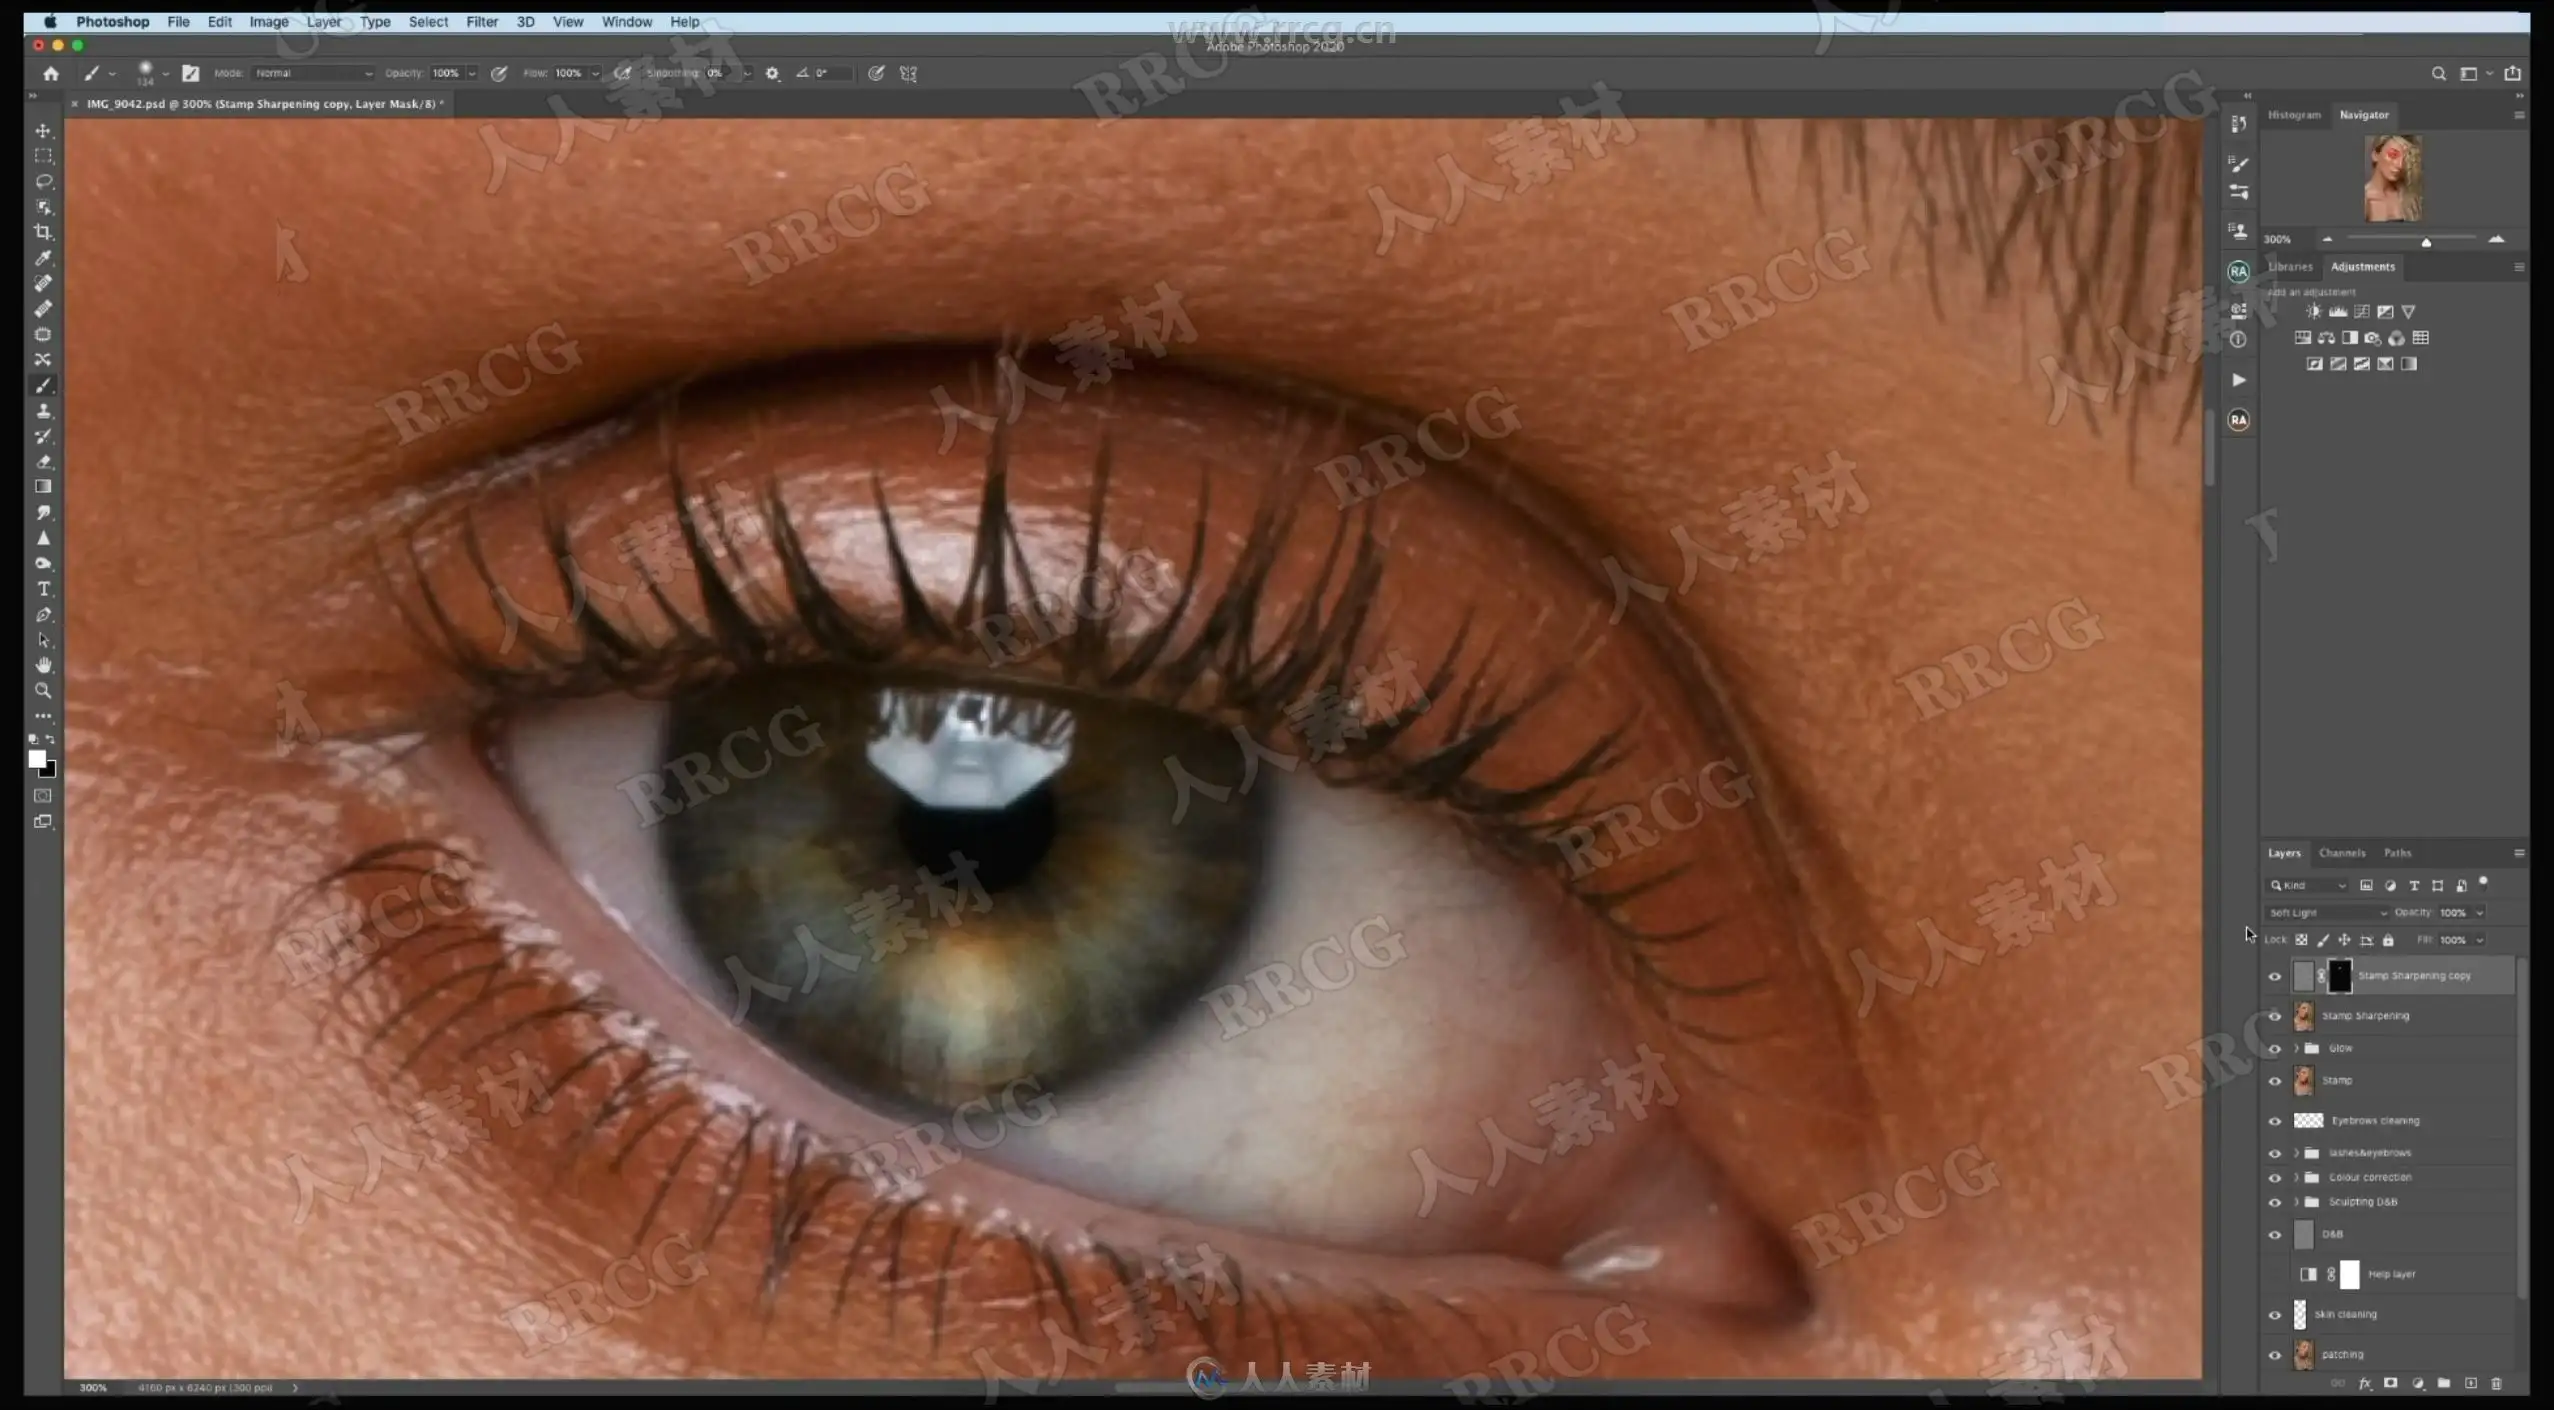Hide the Stamp Sharpening copy layer
This screenshot has height=1410, width=2554.
(x=2274, y=976)
